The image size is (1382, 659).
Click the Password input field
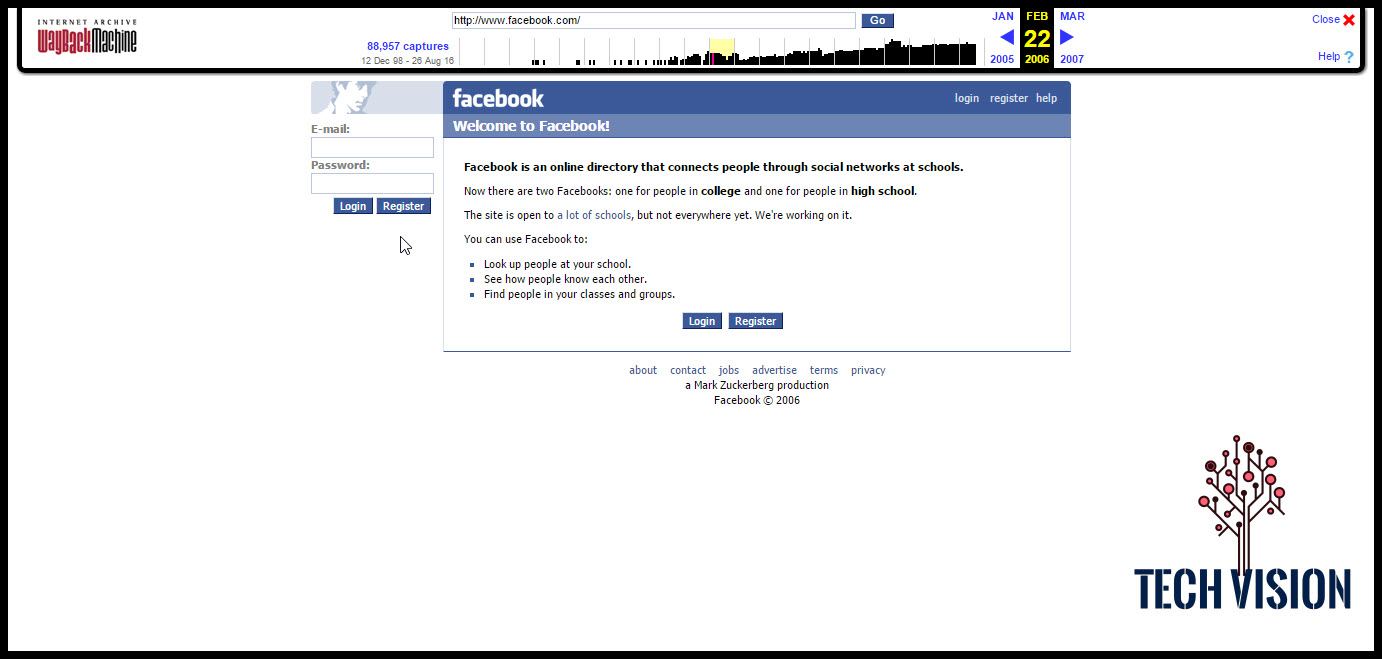point(372,184)
